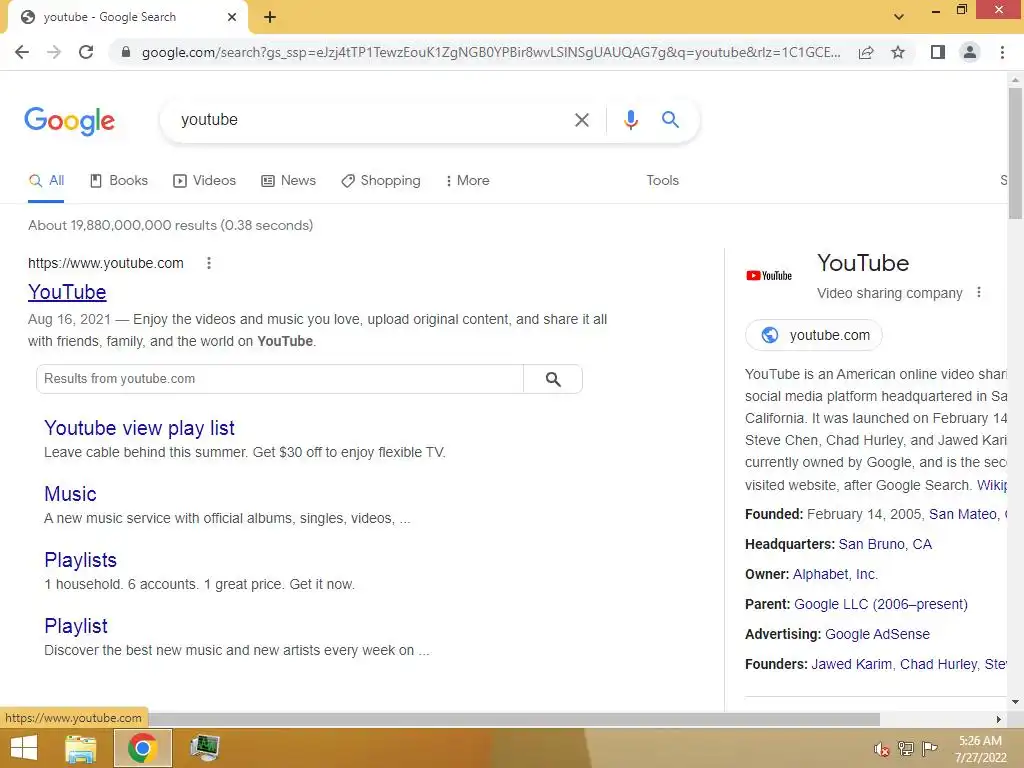Click the taskbar clock showing 5:26 AM
1024x768 pixels.
pyautogui.click(x=980, y=749)
